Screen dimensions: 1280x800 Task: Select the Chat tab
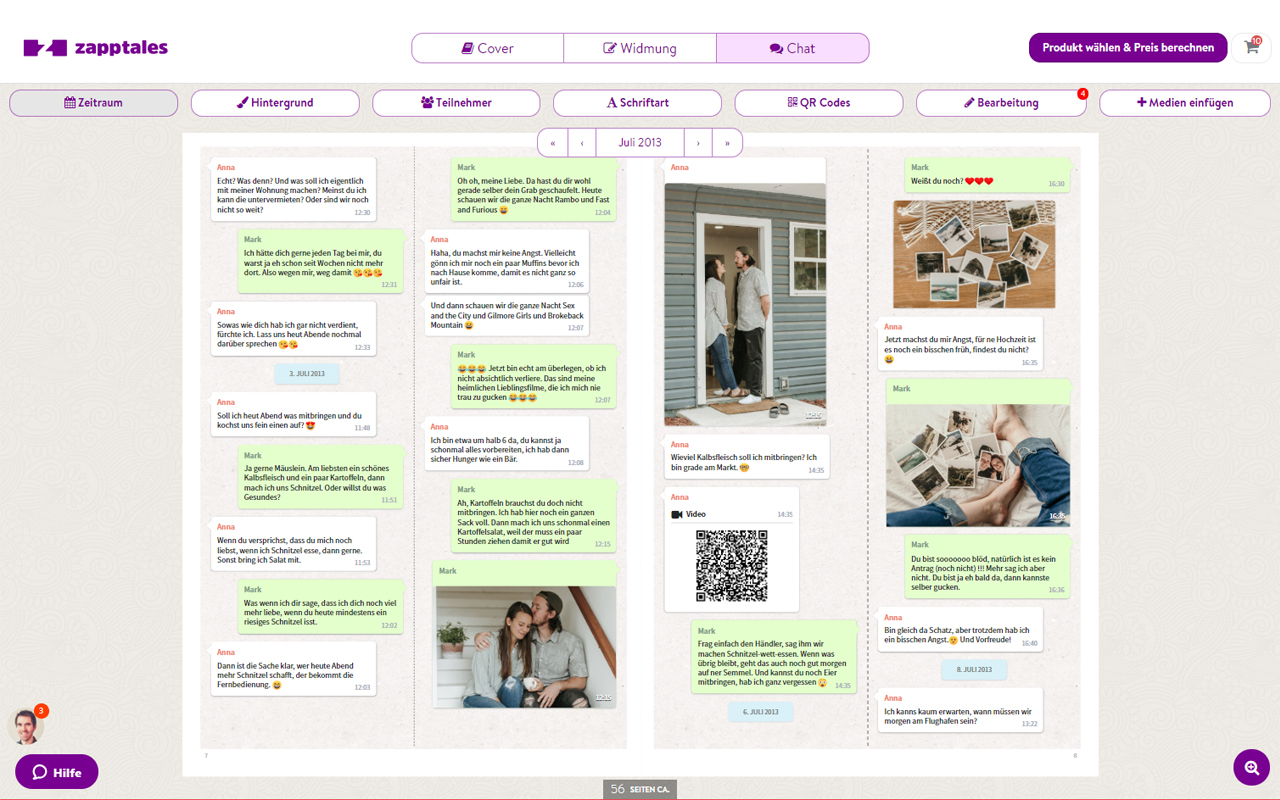792,48
